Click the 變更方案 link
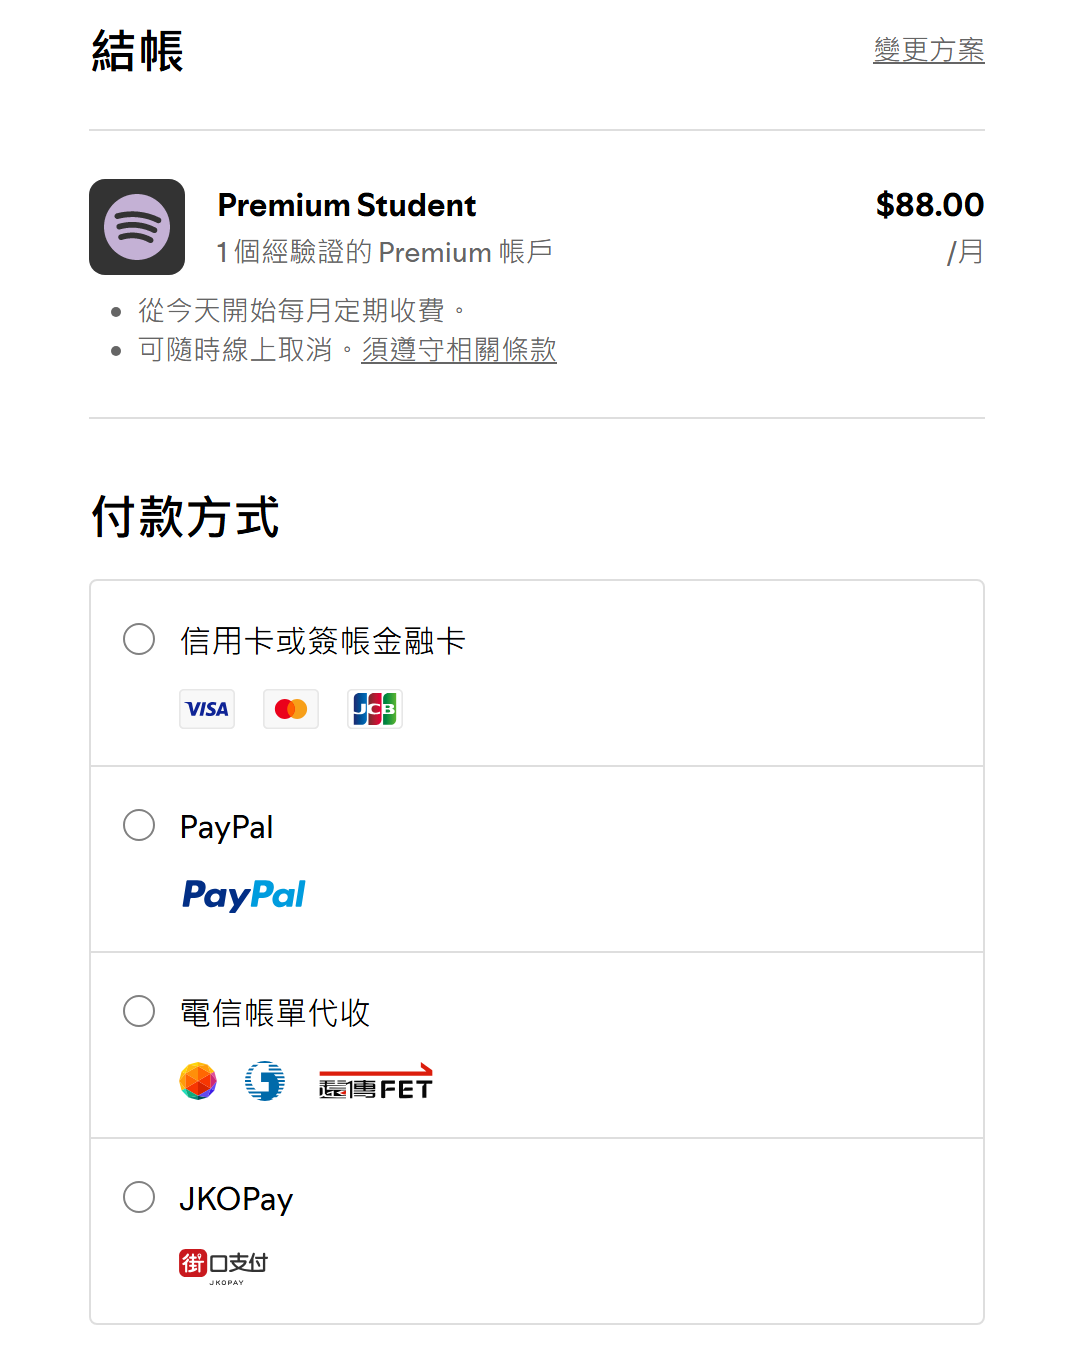The width and height of the screenshot is (1066, 1350). 928,49
